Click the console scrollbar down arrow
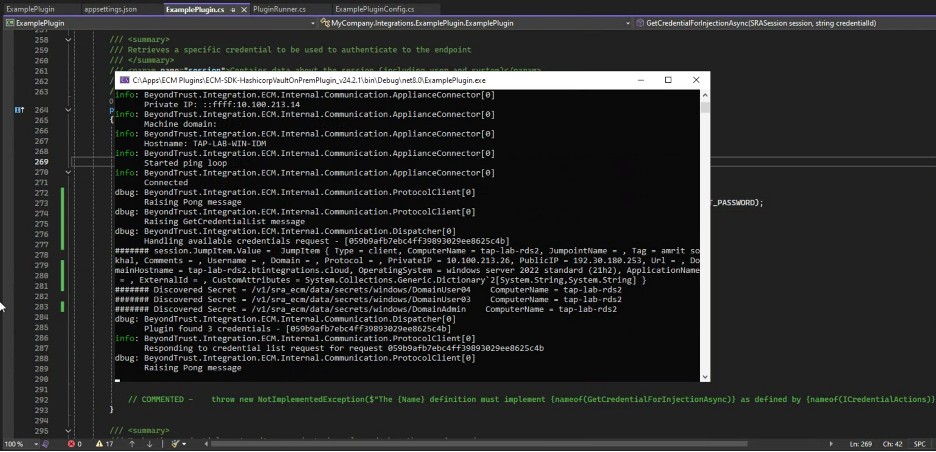Screen dimensions: 936x452 705,377
